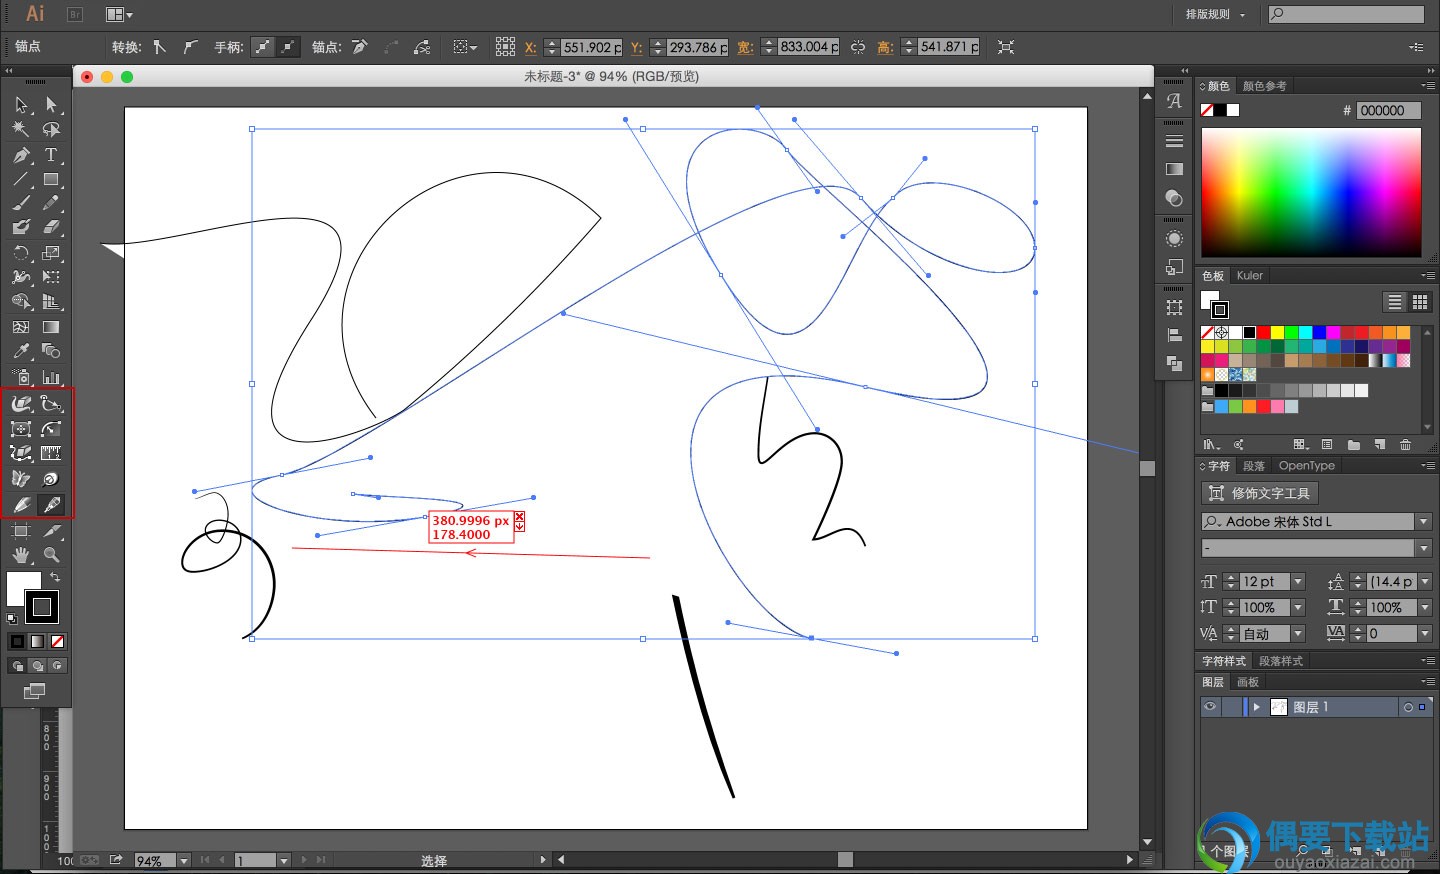The height and width of the screenshot is (874, 1440).
Task: Select the Scale tool
Action: [51, 253]
